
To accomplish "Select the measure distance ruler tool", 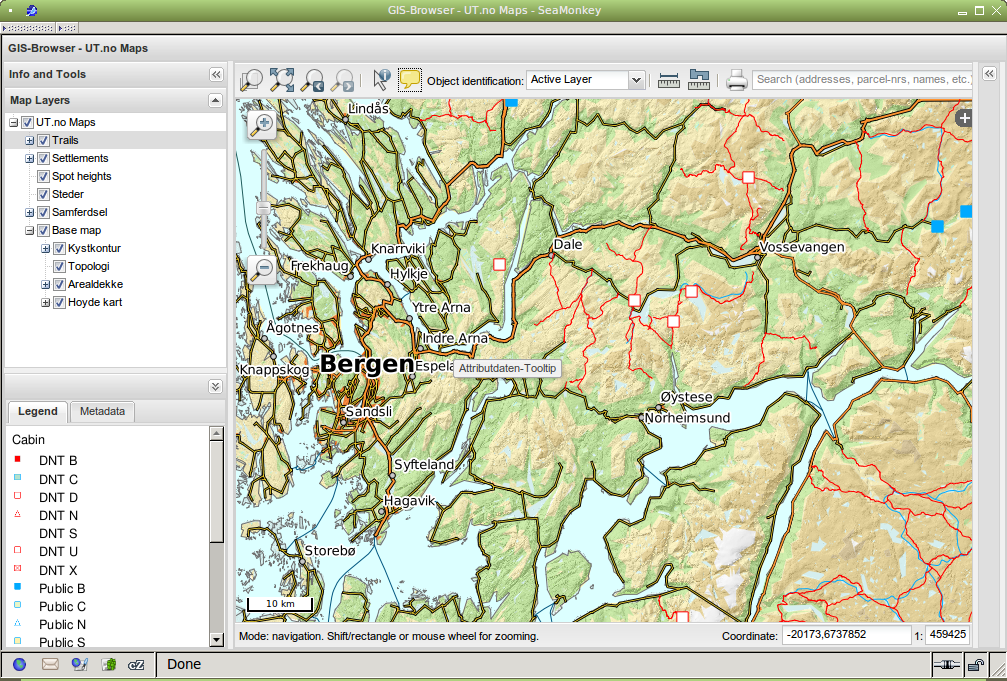I will pos(669,80).
